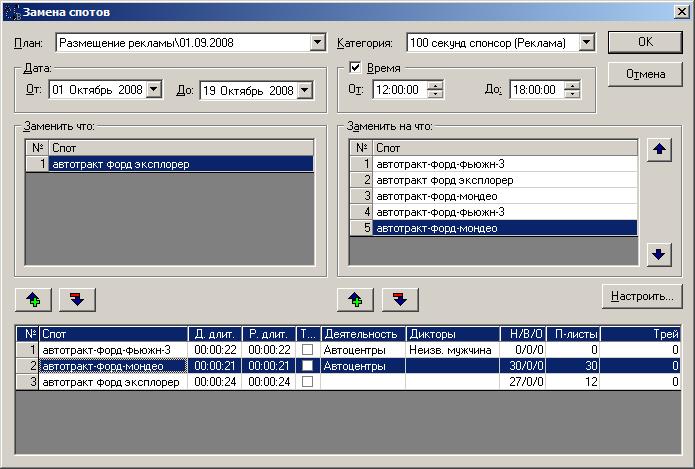The width and height of the screenshot is (695, 469).
Task: Move selected replacement spot down with blue arrow
Action: pyautogui.click(x=659, y=254)
